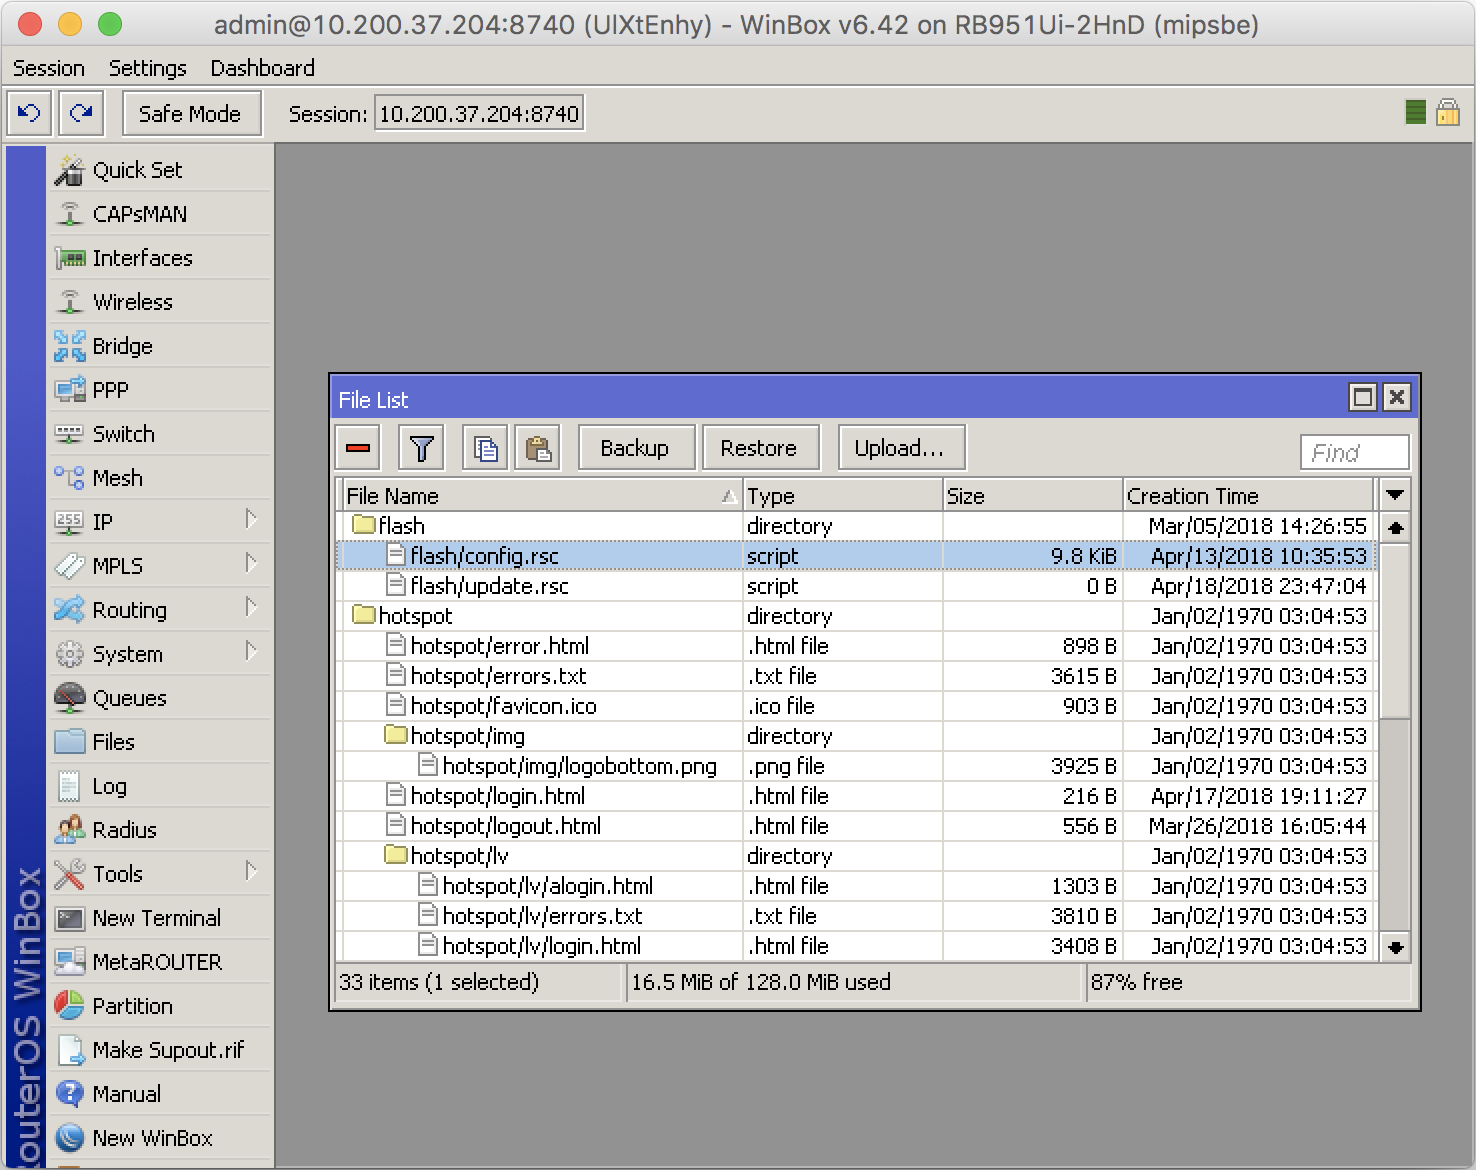This screenshot has height=1170, width=1476.
Task: Sort by Type column header
Action: click(x=843, y=496)
